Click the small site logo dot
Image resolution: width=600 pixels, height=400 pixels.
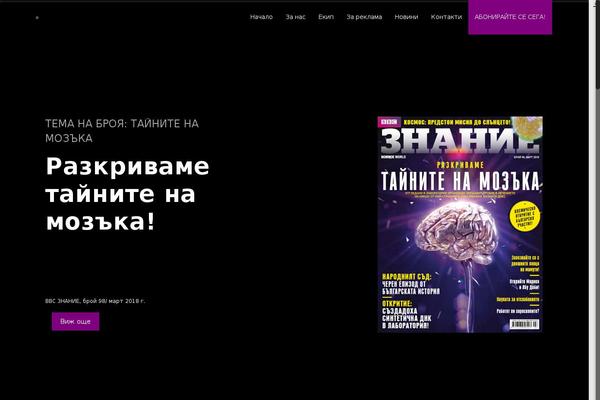point(37,18)
